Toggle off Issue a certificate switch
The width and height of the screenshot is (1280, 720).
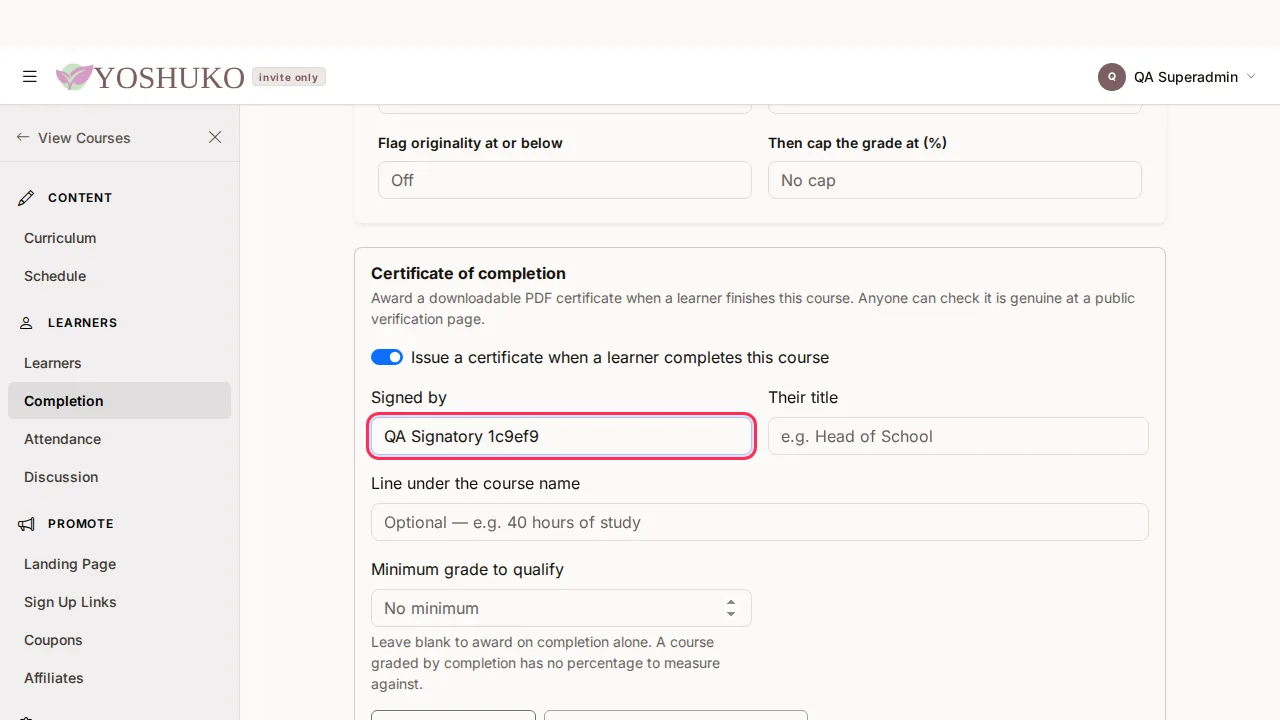click(x=387, y=357)
